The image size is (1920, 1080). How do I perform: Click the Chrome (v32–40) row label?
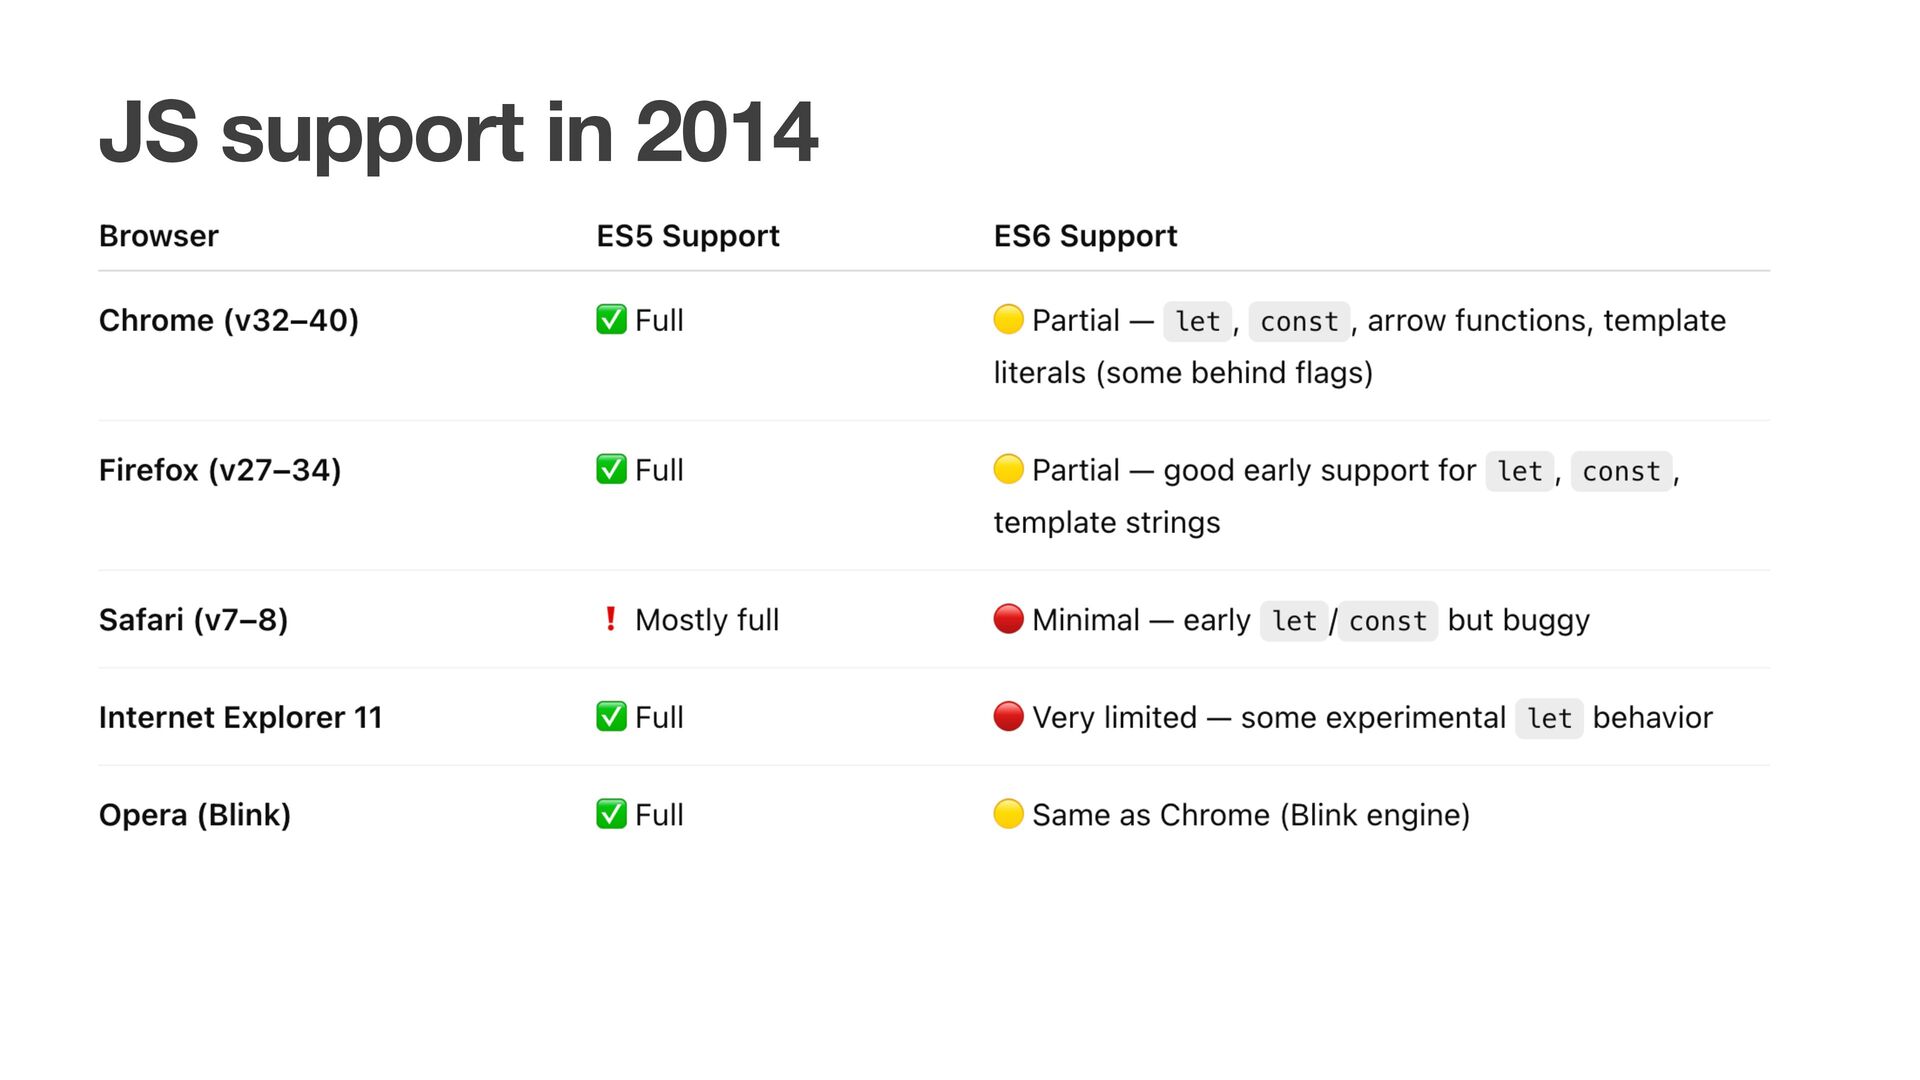[x=229, y=320]
